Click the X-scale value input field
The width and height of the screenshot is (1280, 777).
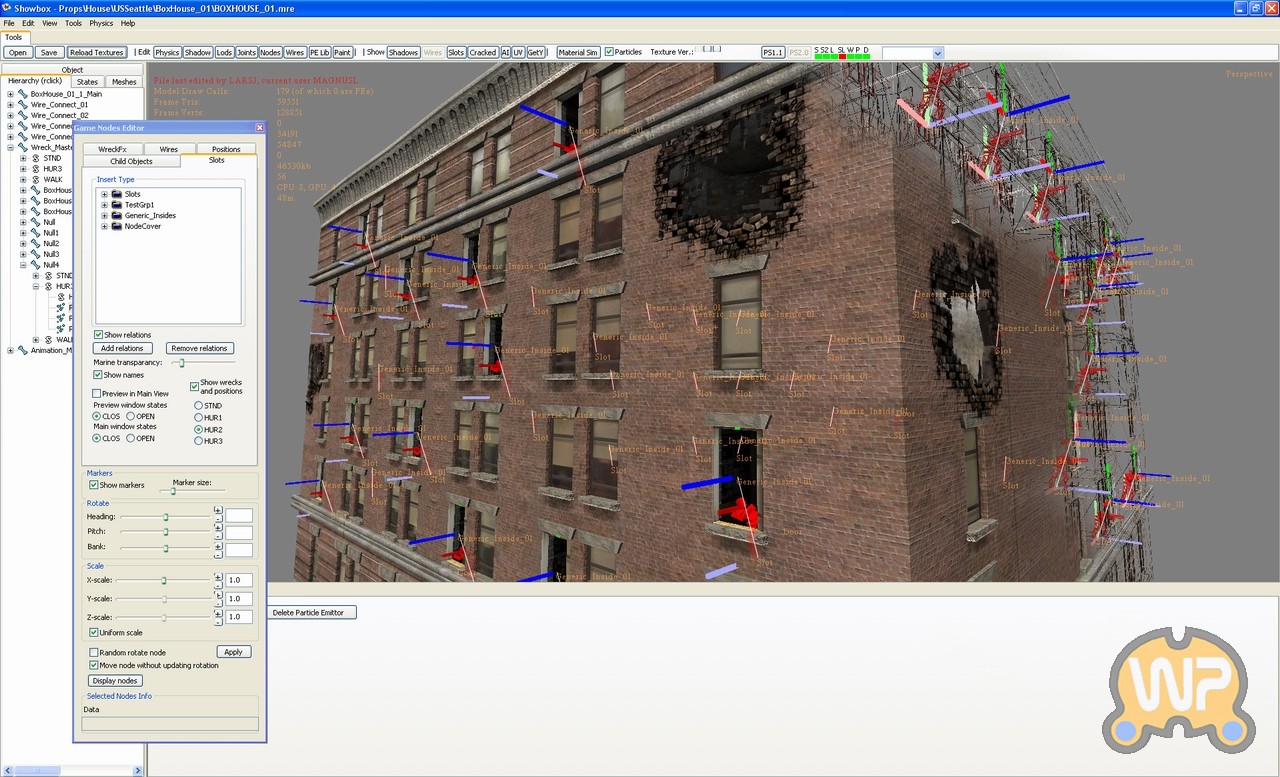point(239,580)
